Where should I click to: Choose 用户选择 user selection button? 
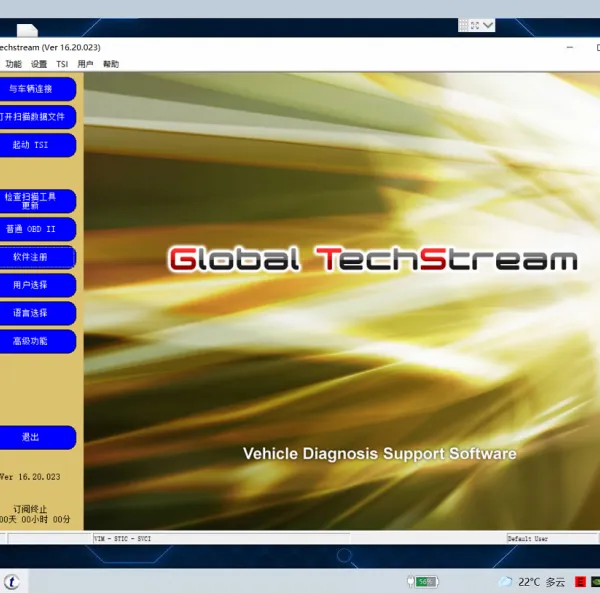point(37,285)
